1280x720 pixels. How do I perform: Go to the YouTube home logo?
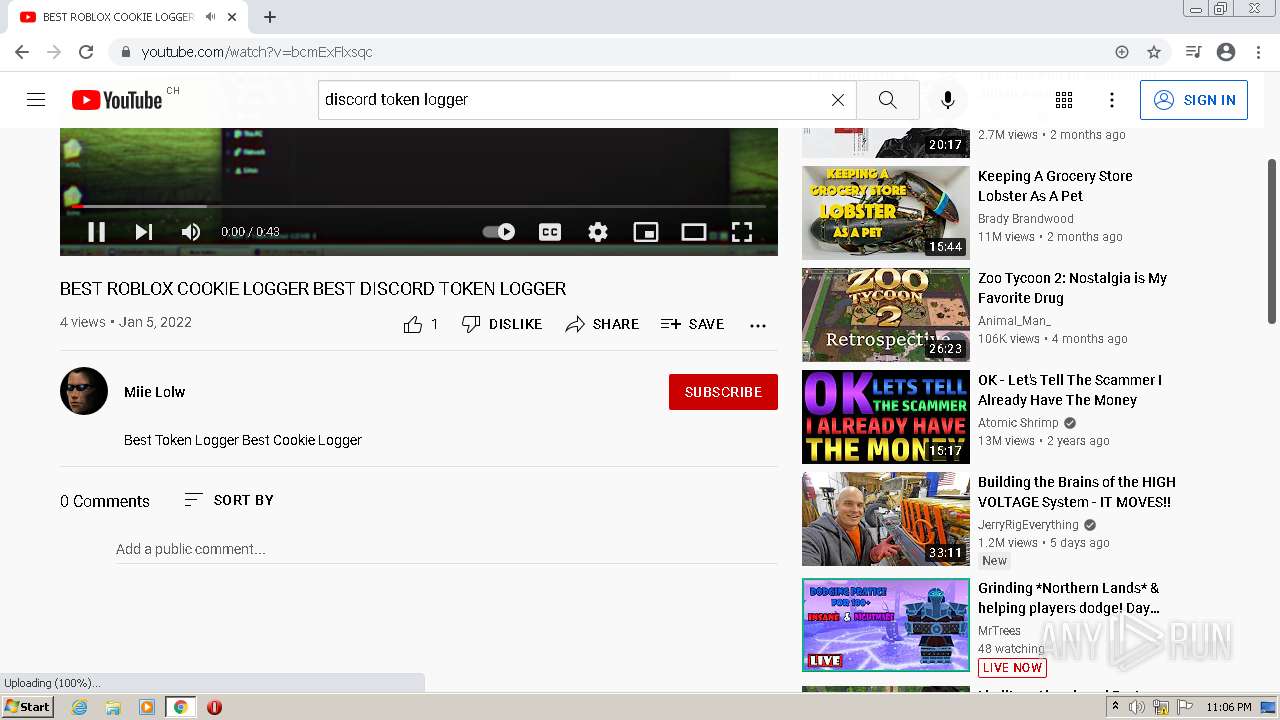pos(117,100)
